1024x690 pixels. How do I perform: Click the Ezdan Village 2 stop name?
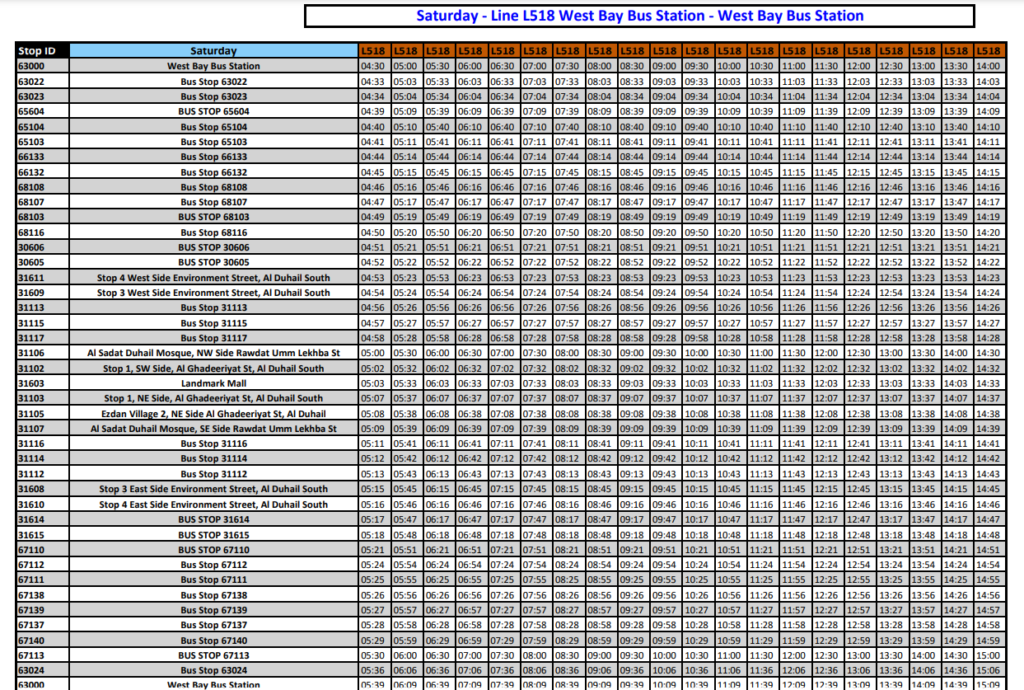213,413
